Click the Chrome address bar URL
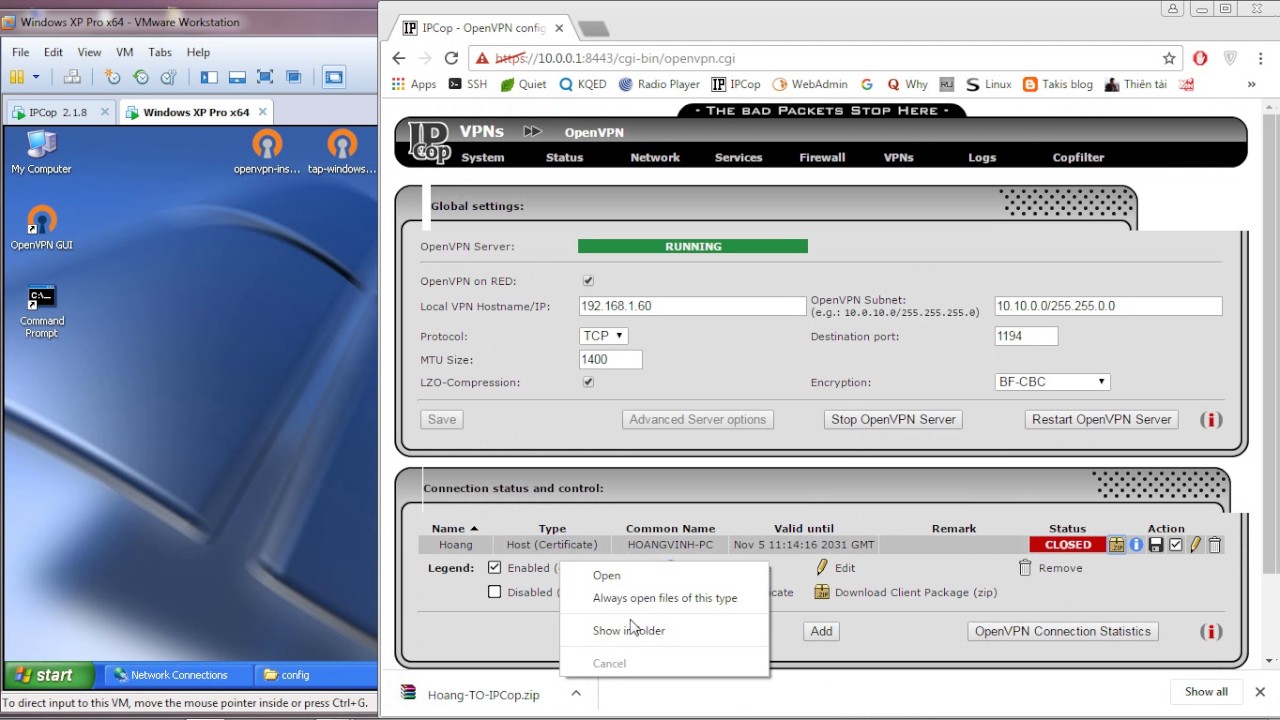Image resolution: width=1280 pixels, height=720 pixels. coord(615,58)
